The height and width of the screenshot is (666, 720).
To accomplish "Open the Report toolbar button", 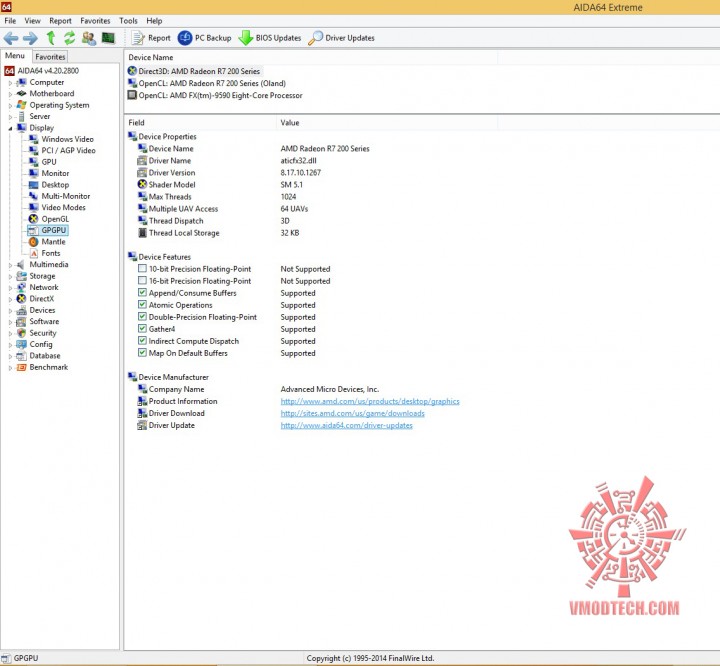I will pyautogui.click(x=151, y=38).
